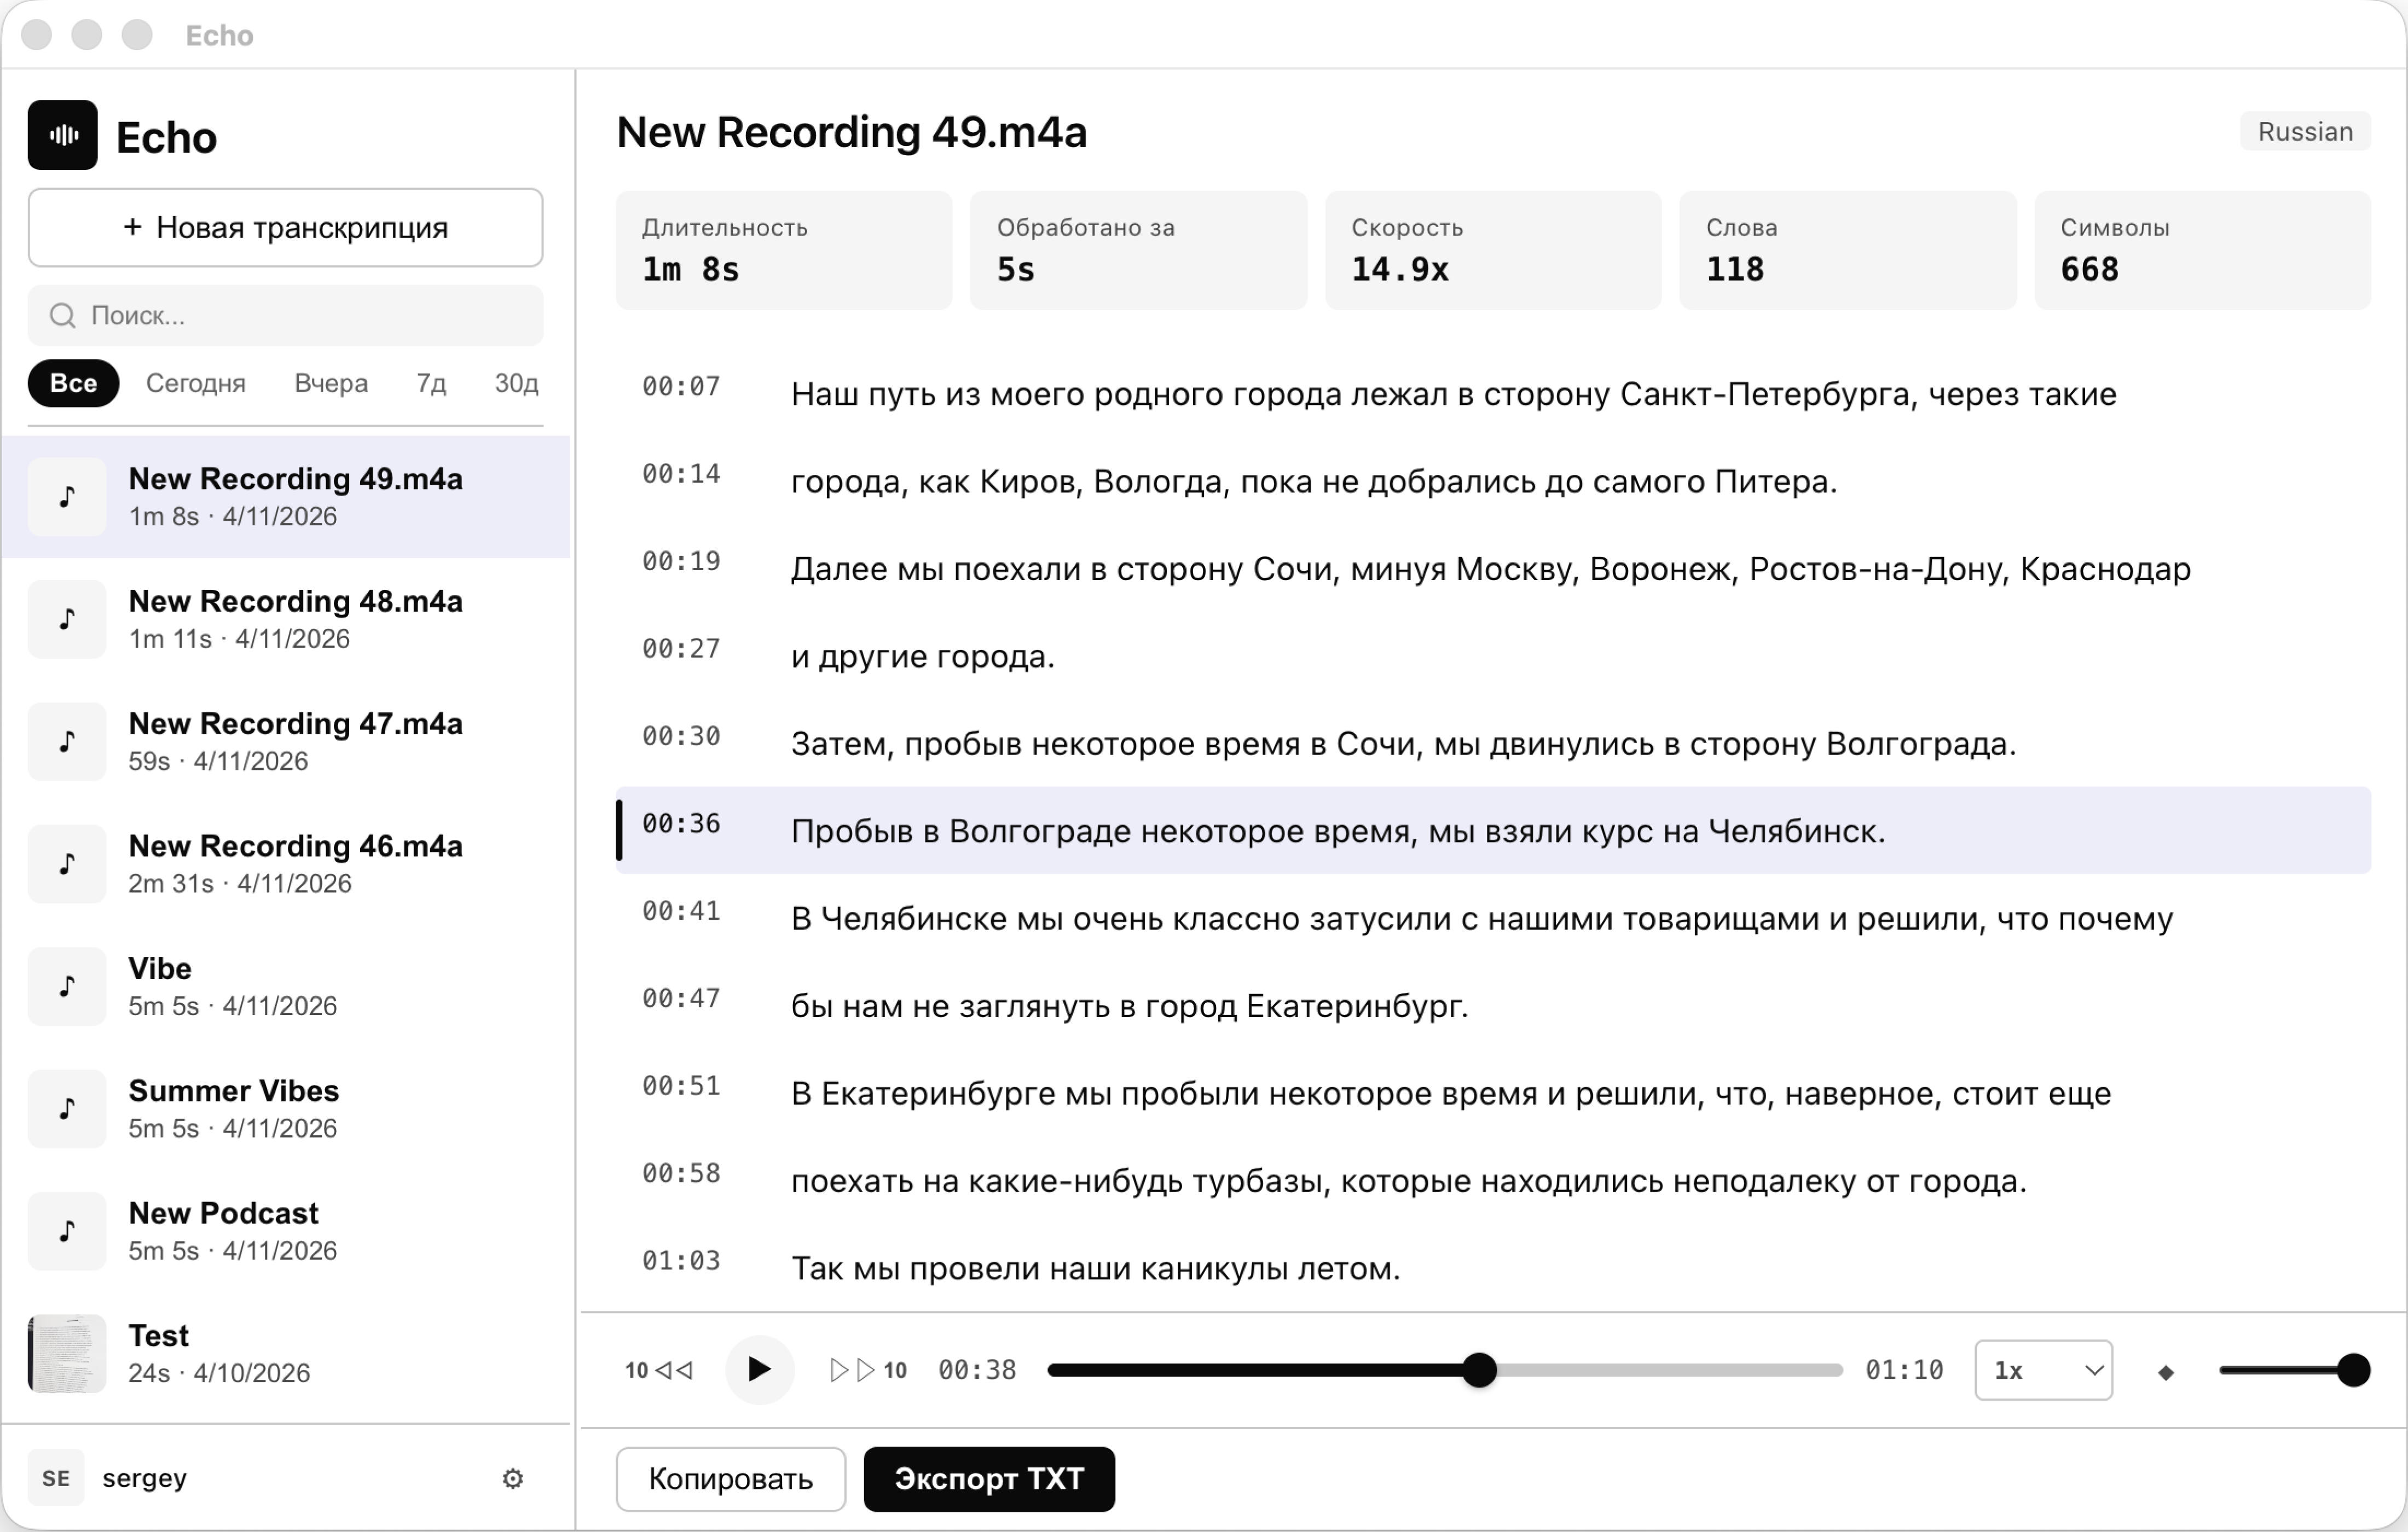
Task: Open settings via the gear icon
Action: pyautogui.click(x=512, y=1478)
